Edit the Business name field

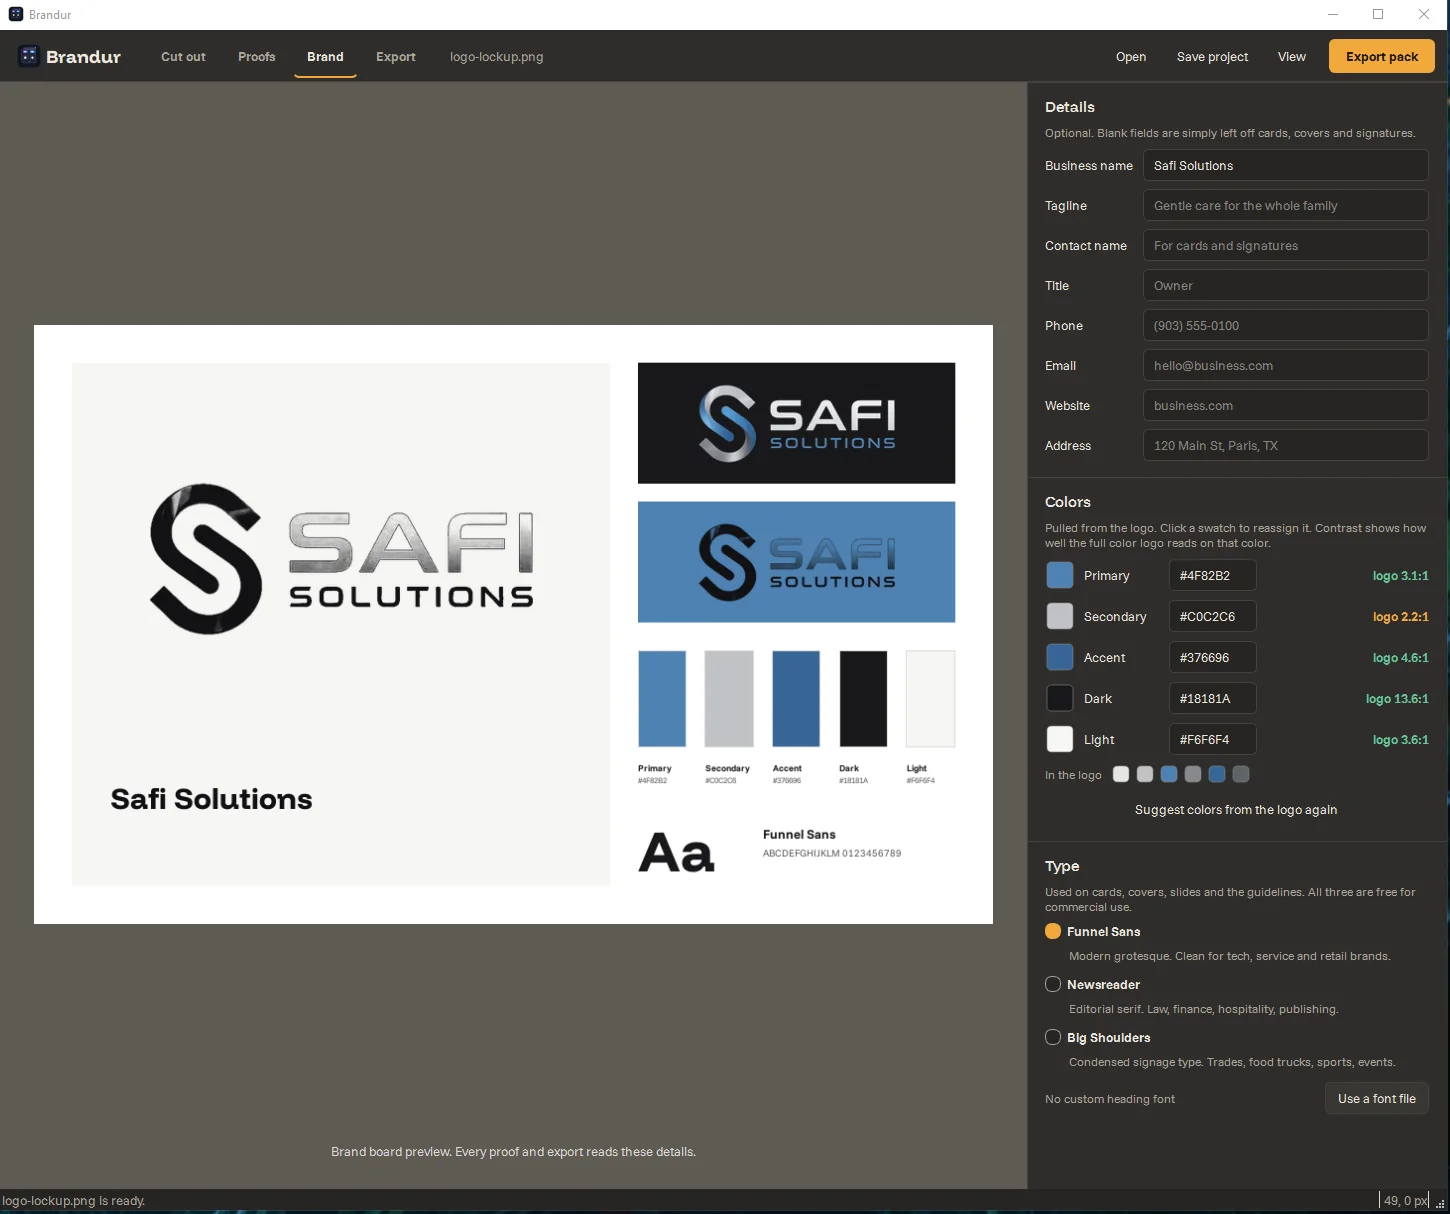click(1285, 166)
